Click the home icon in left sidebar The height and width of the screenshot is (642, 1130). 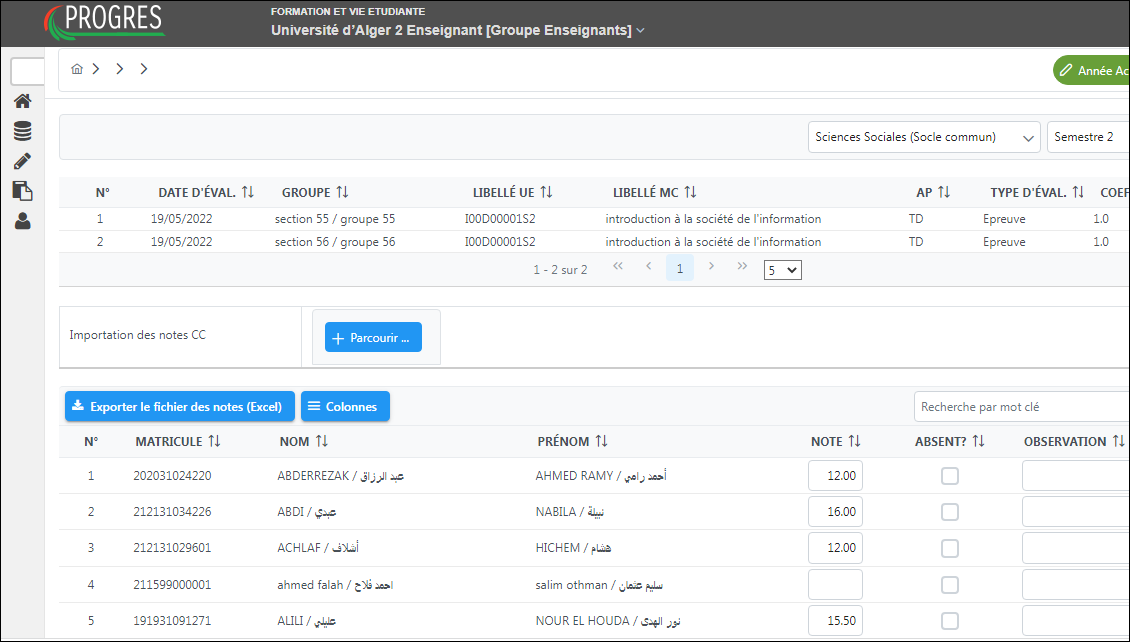tap(22, 101)
